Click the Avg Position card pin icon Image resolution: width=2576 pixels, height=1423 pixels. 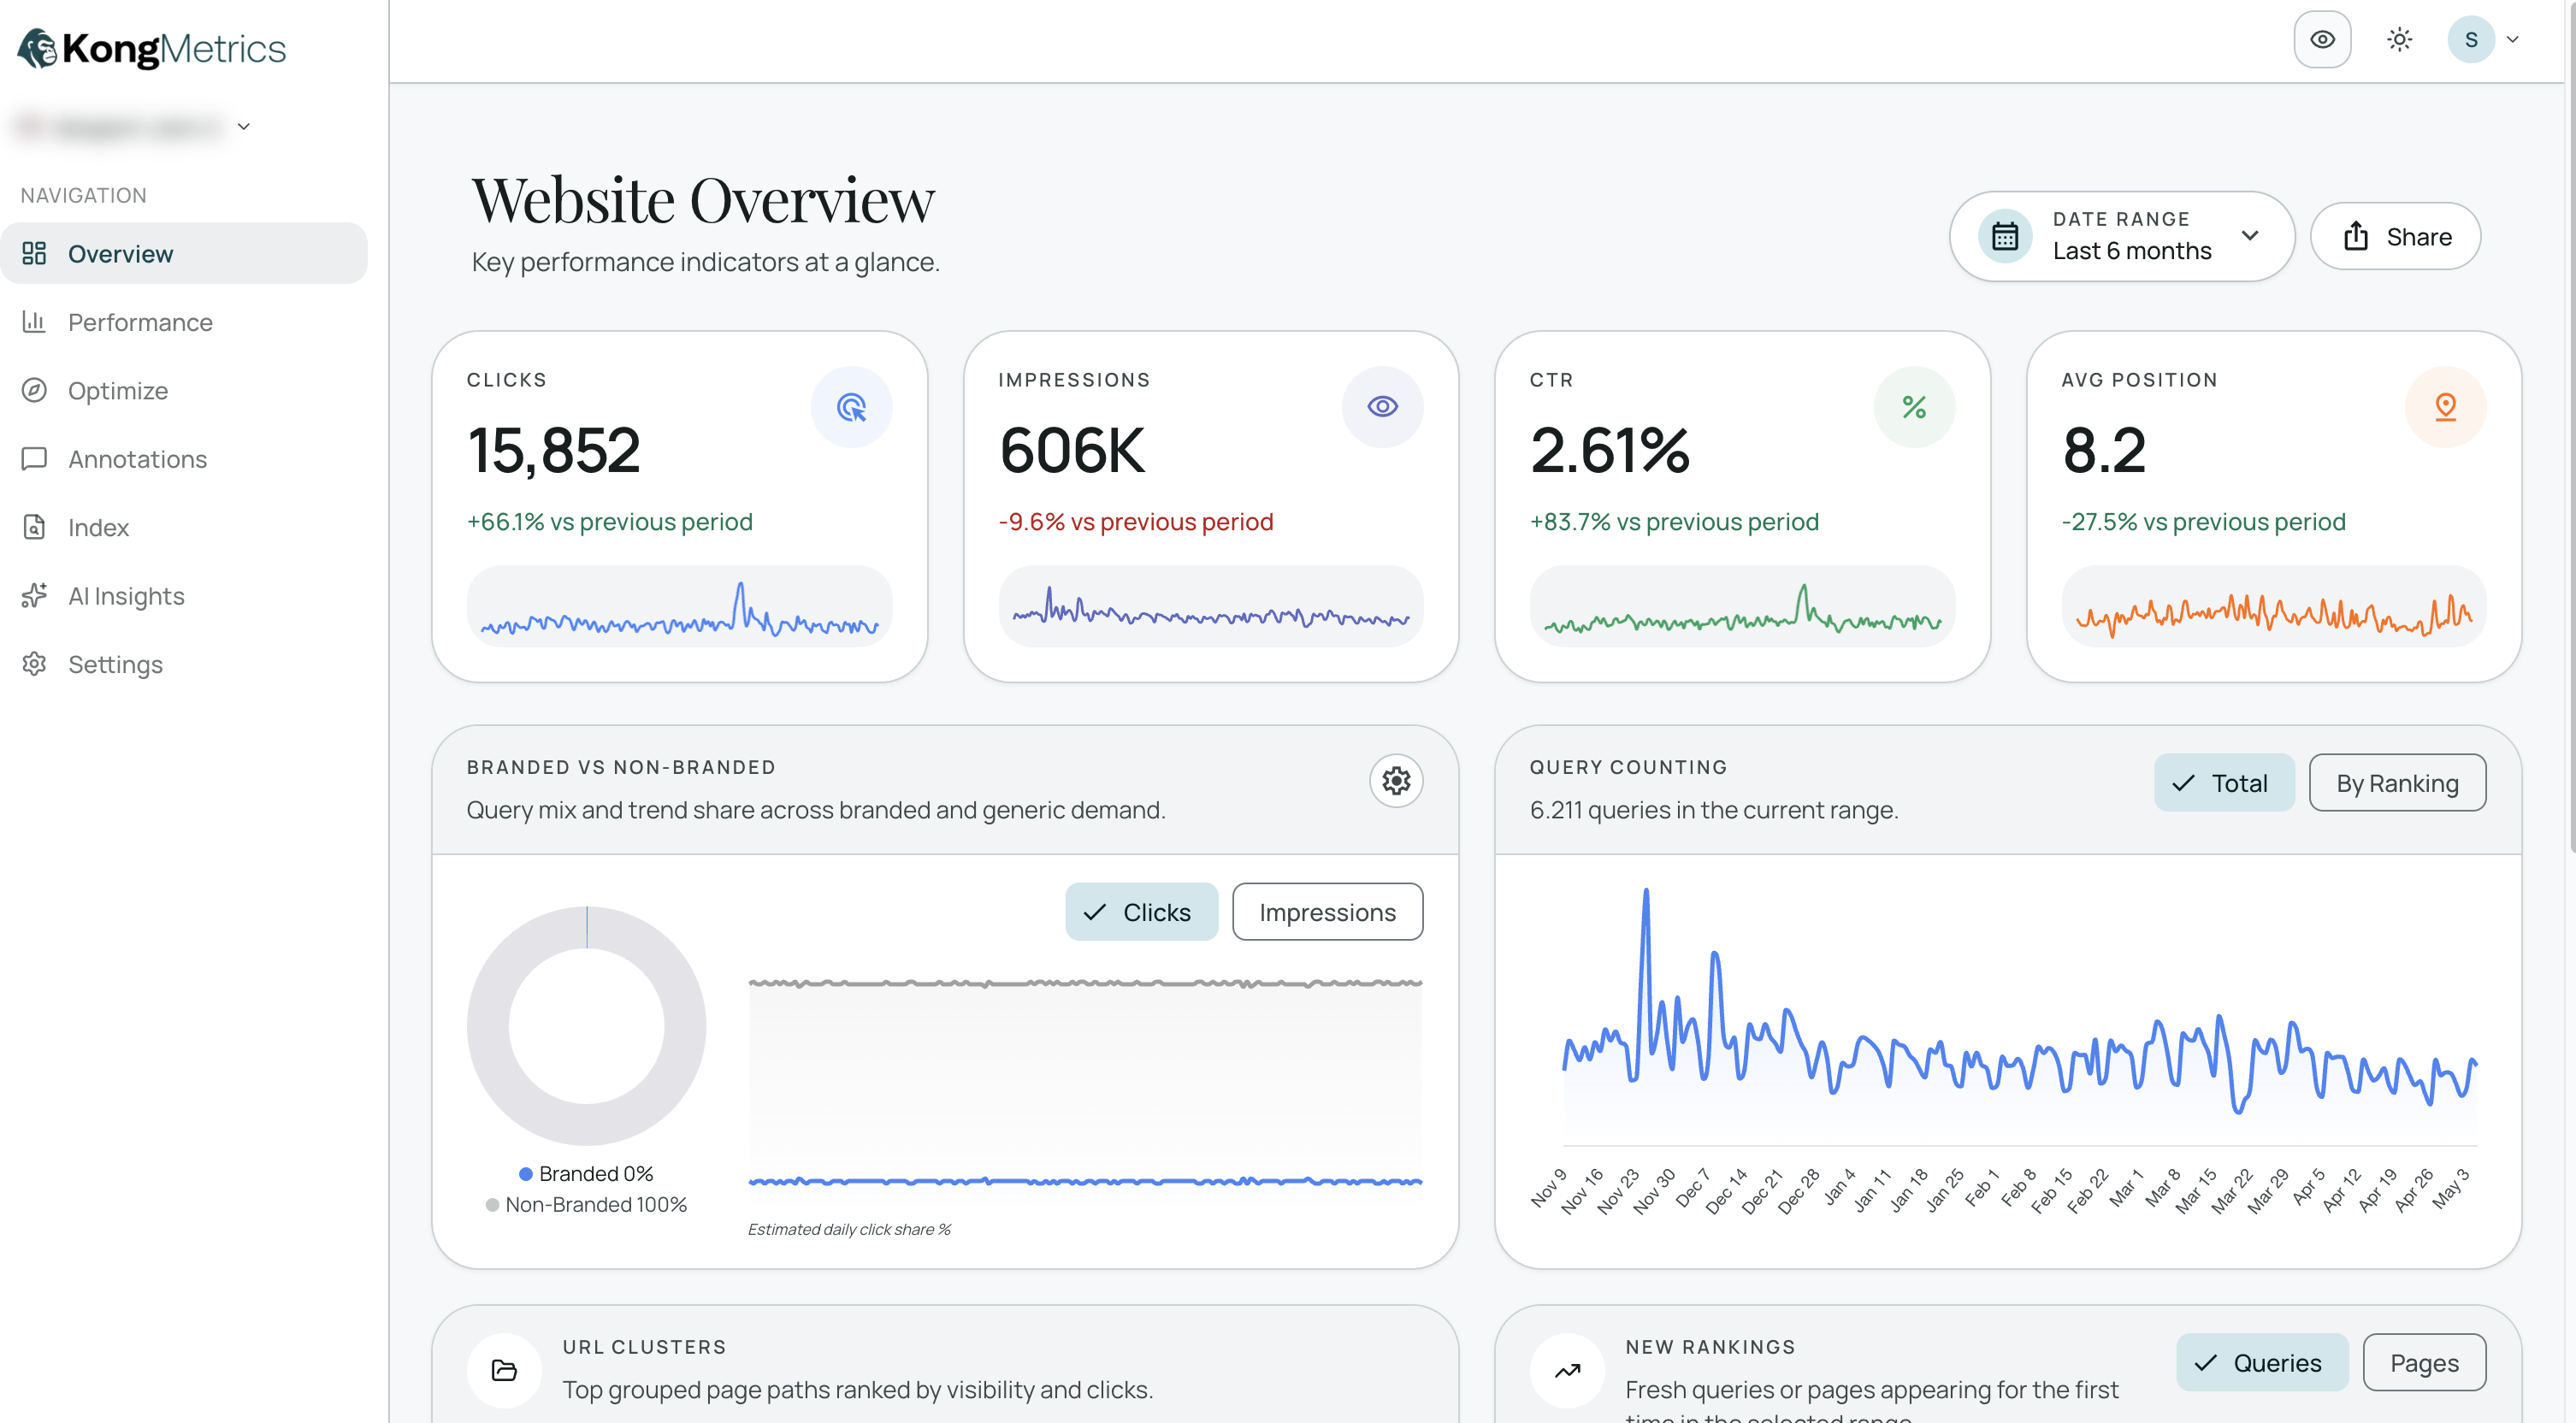[x=2445, y=407]
